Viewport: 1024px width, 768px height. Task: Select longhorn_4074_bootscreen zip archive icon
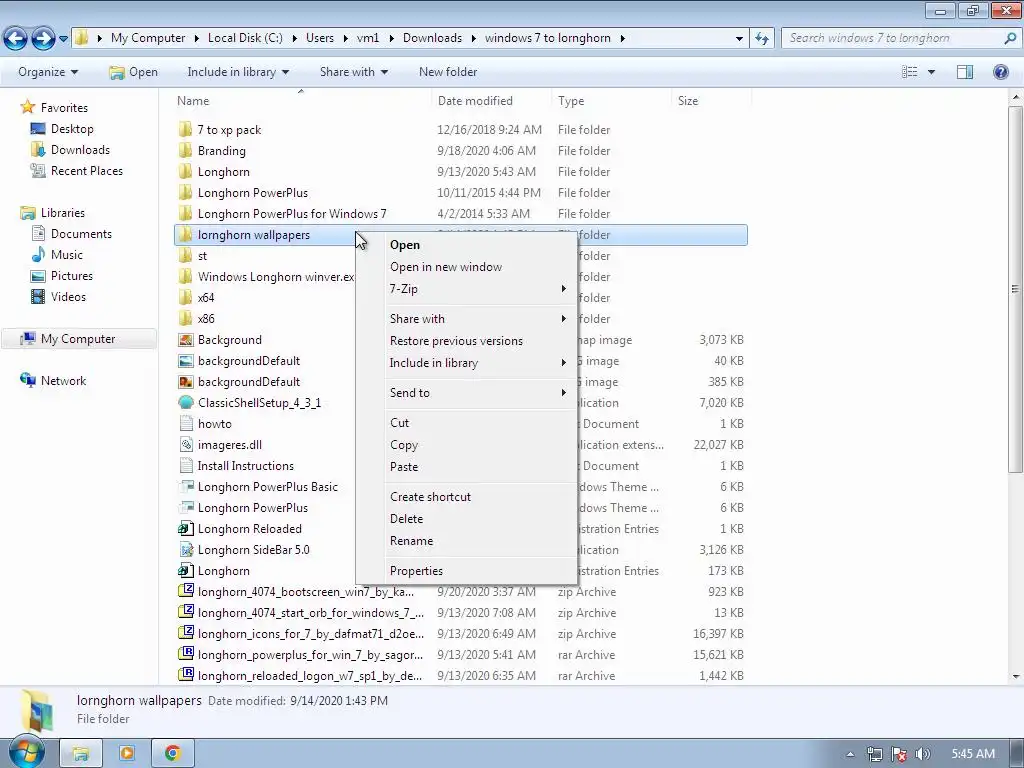point(185,592)
